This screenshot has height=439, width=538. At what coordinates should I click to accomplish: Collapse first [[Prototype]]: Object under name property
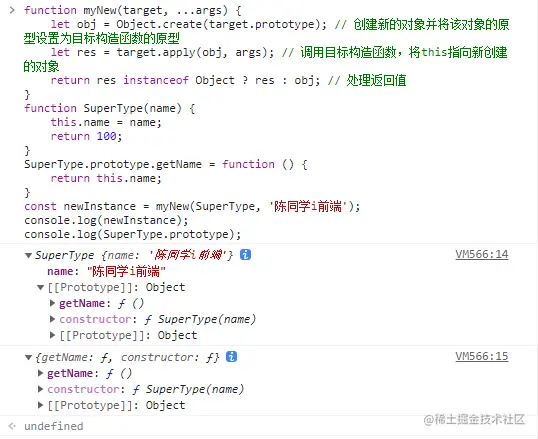tap(40, 287)
